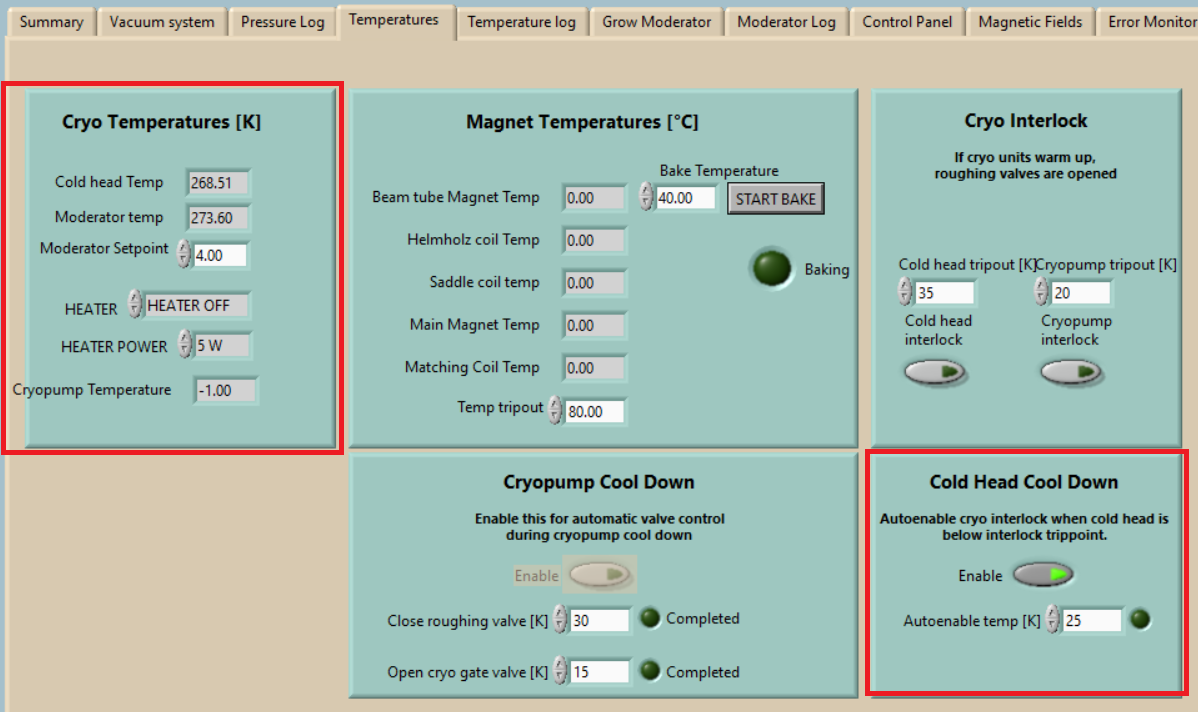Click the Open cryo gate valve stepper arrows
Image resolution: width=1198 pixels, height=712 pixels.
[561, 671]
